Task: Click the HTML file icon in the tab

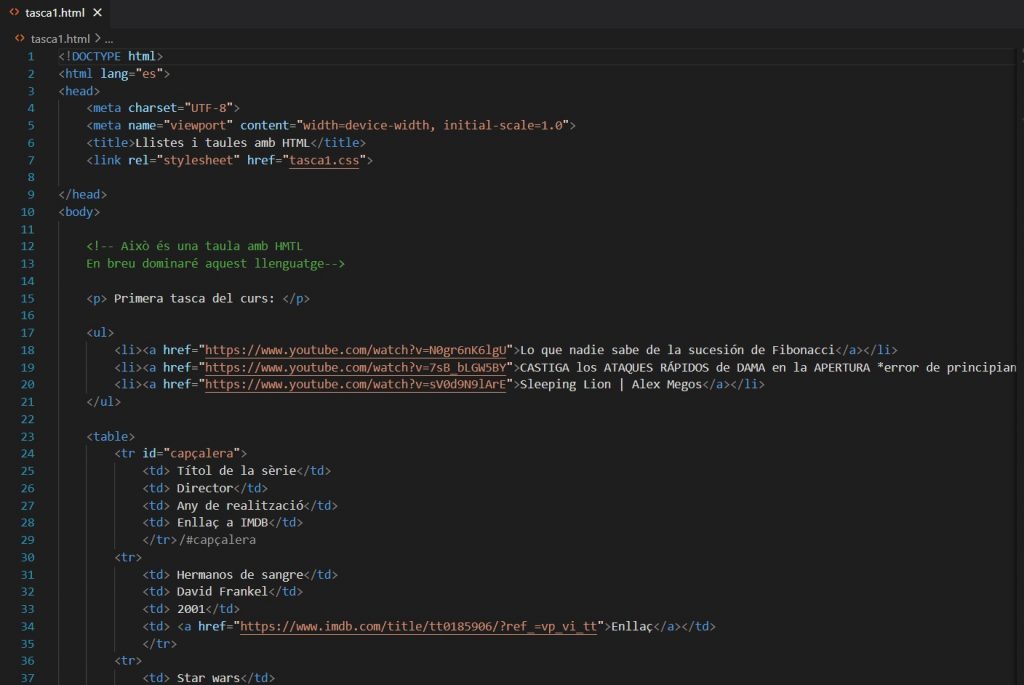Action: tap(15, 13)
